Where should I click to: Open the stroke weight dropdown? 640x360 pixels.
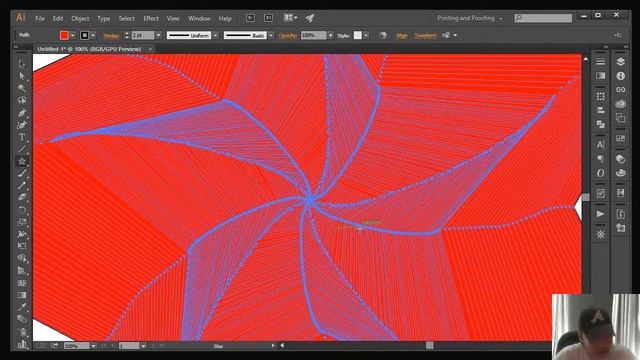[158, 36]
